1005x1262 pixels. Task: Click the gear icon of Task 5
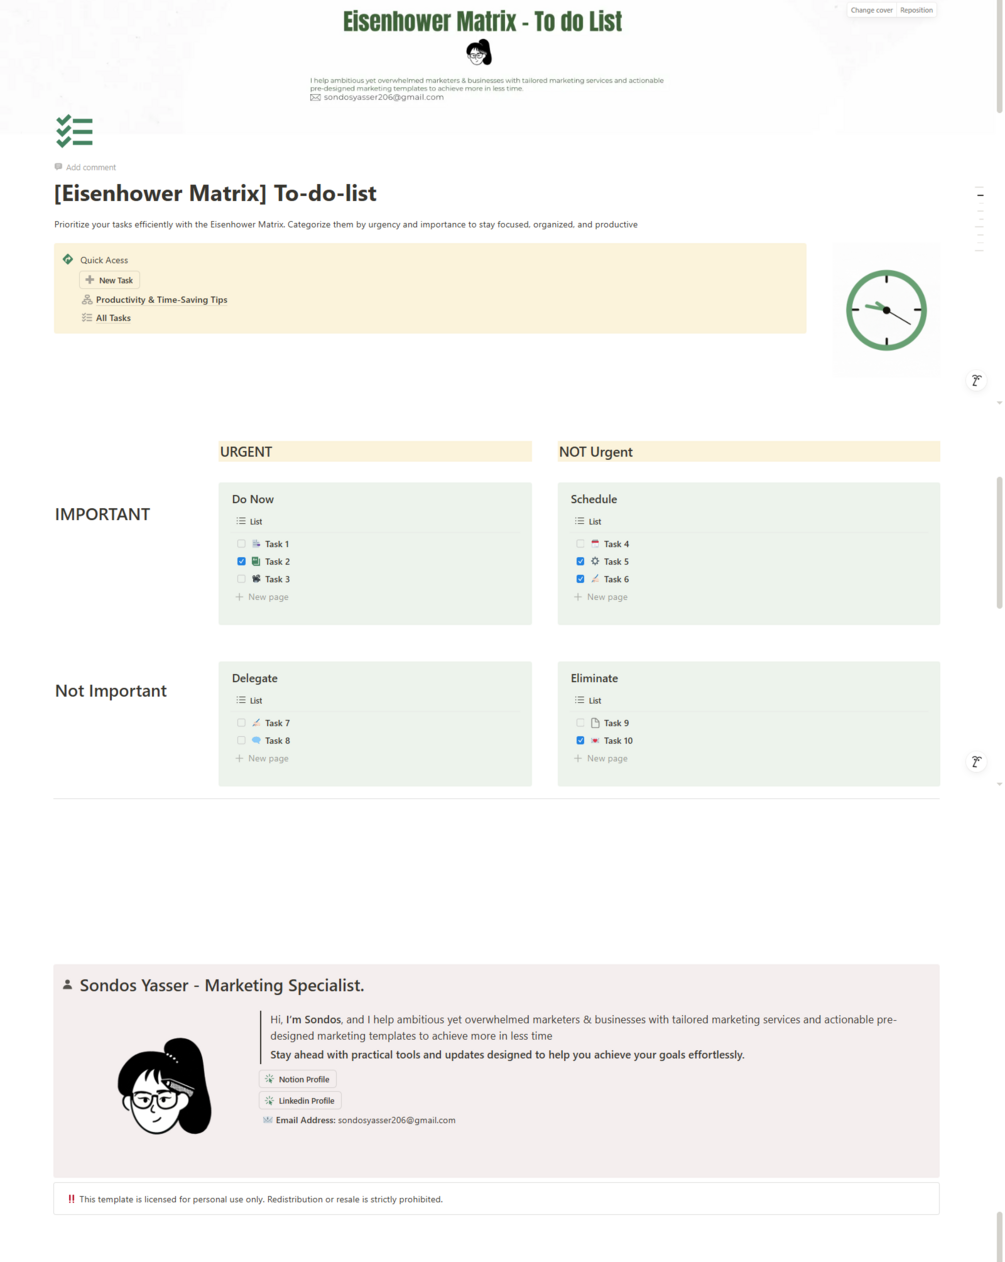click(595, 561)
